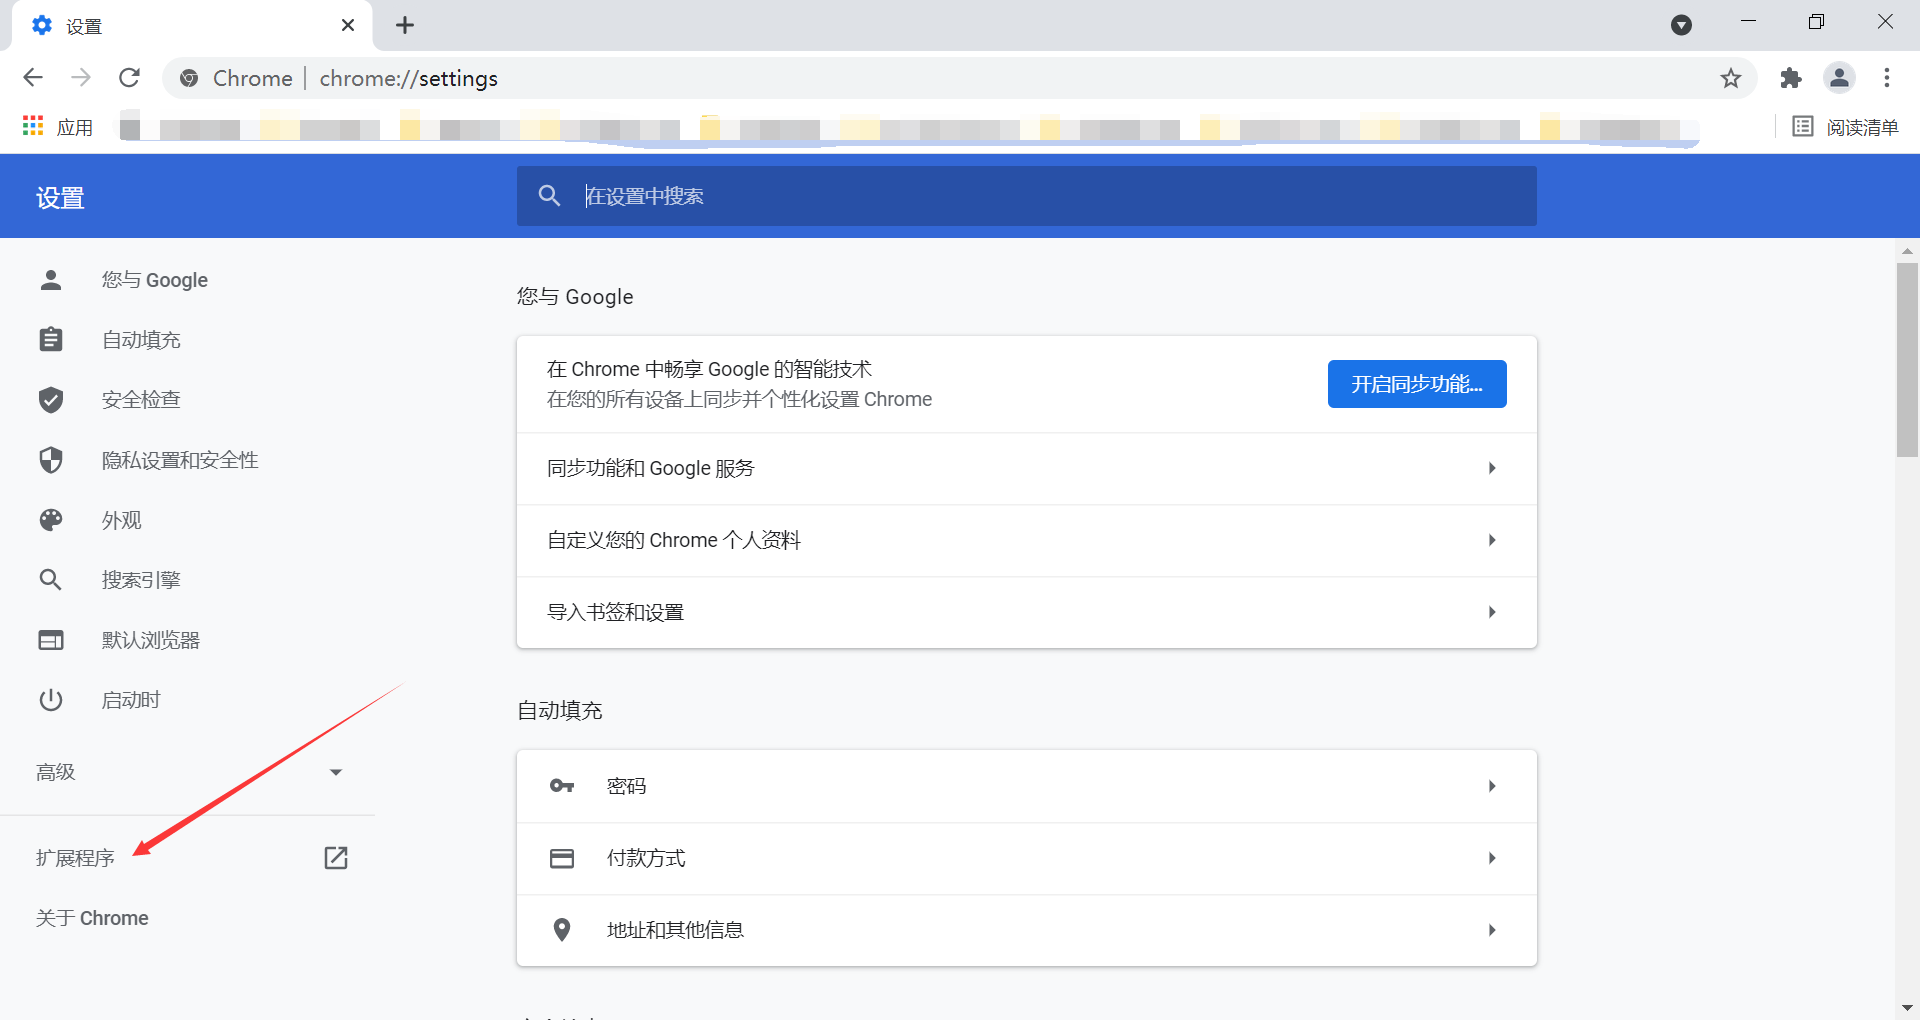Viewport: 1920px width, 1020px height.
Task: Click 付款方式 text
Action: (646, 858)
